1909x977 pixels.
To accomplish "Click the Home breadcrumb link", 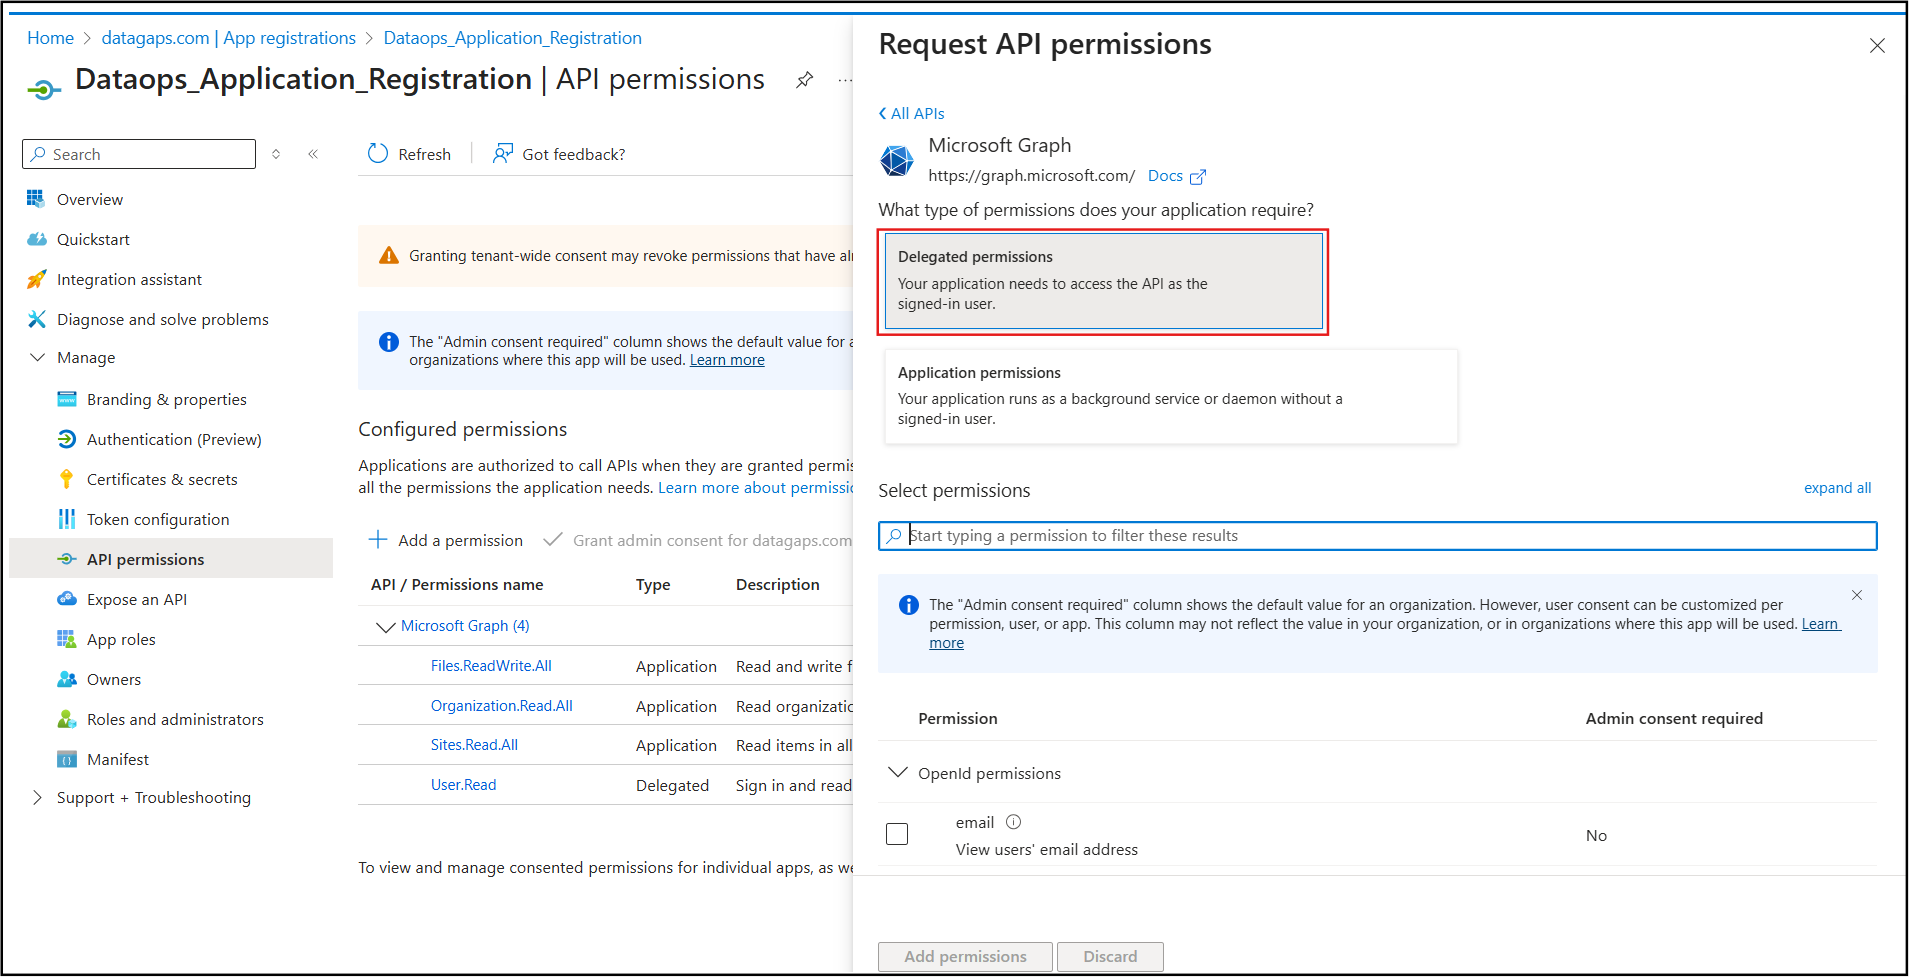I will coord(50,38).
